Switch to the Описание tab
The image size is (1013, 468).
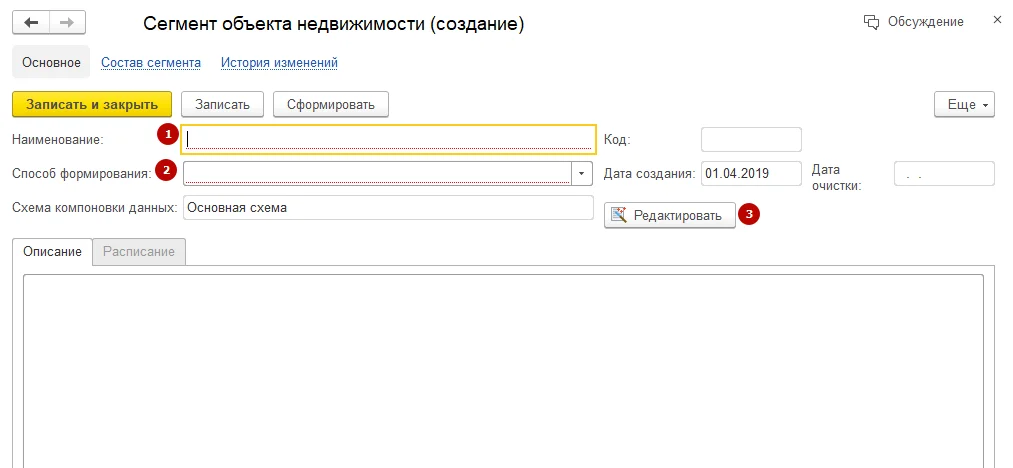52,252
